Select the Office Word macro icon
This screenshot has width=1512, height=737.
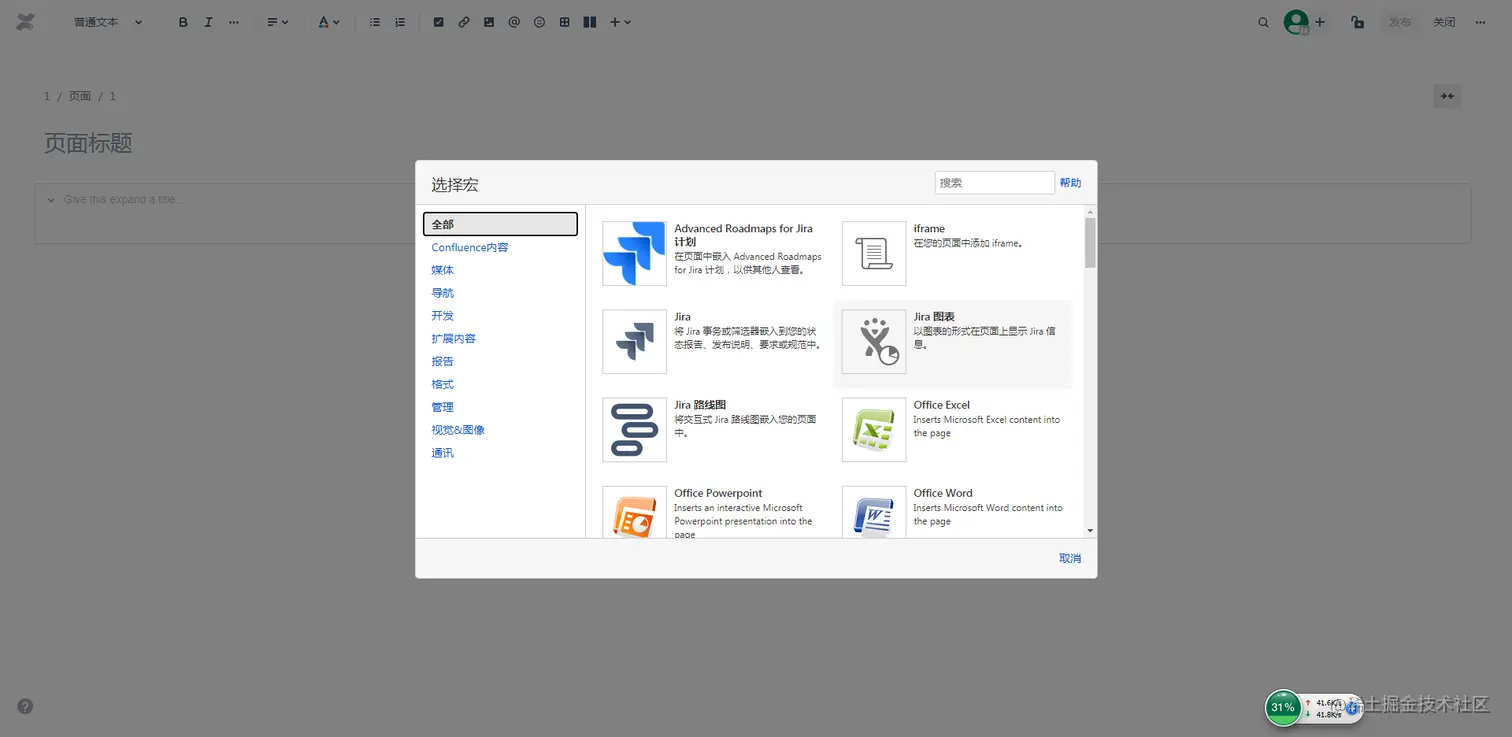(x=874, y=512)
